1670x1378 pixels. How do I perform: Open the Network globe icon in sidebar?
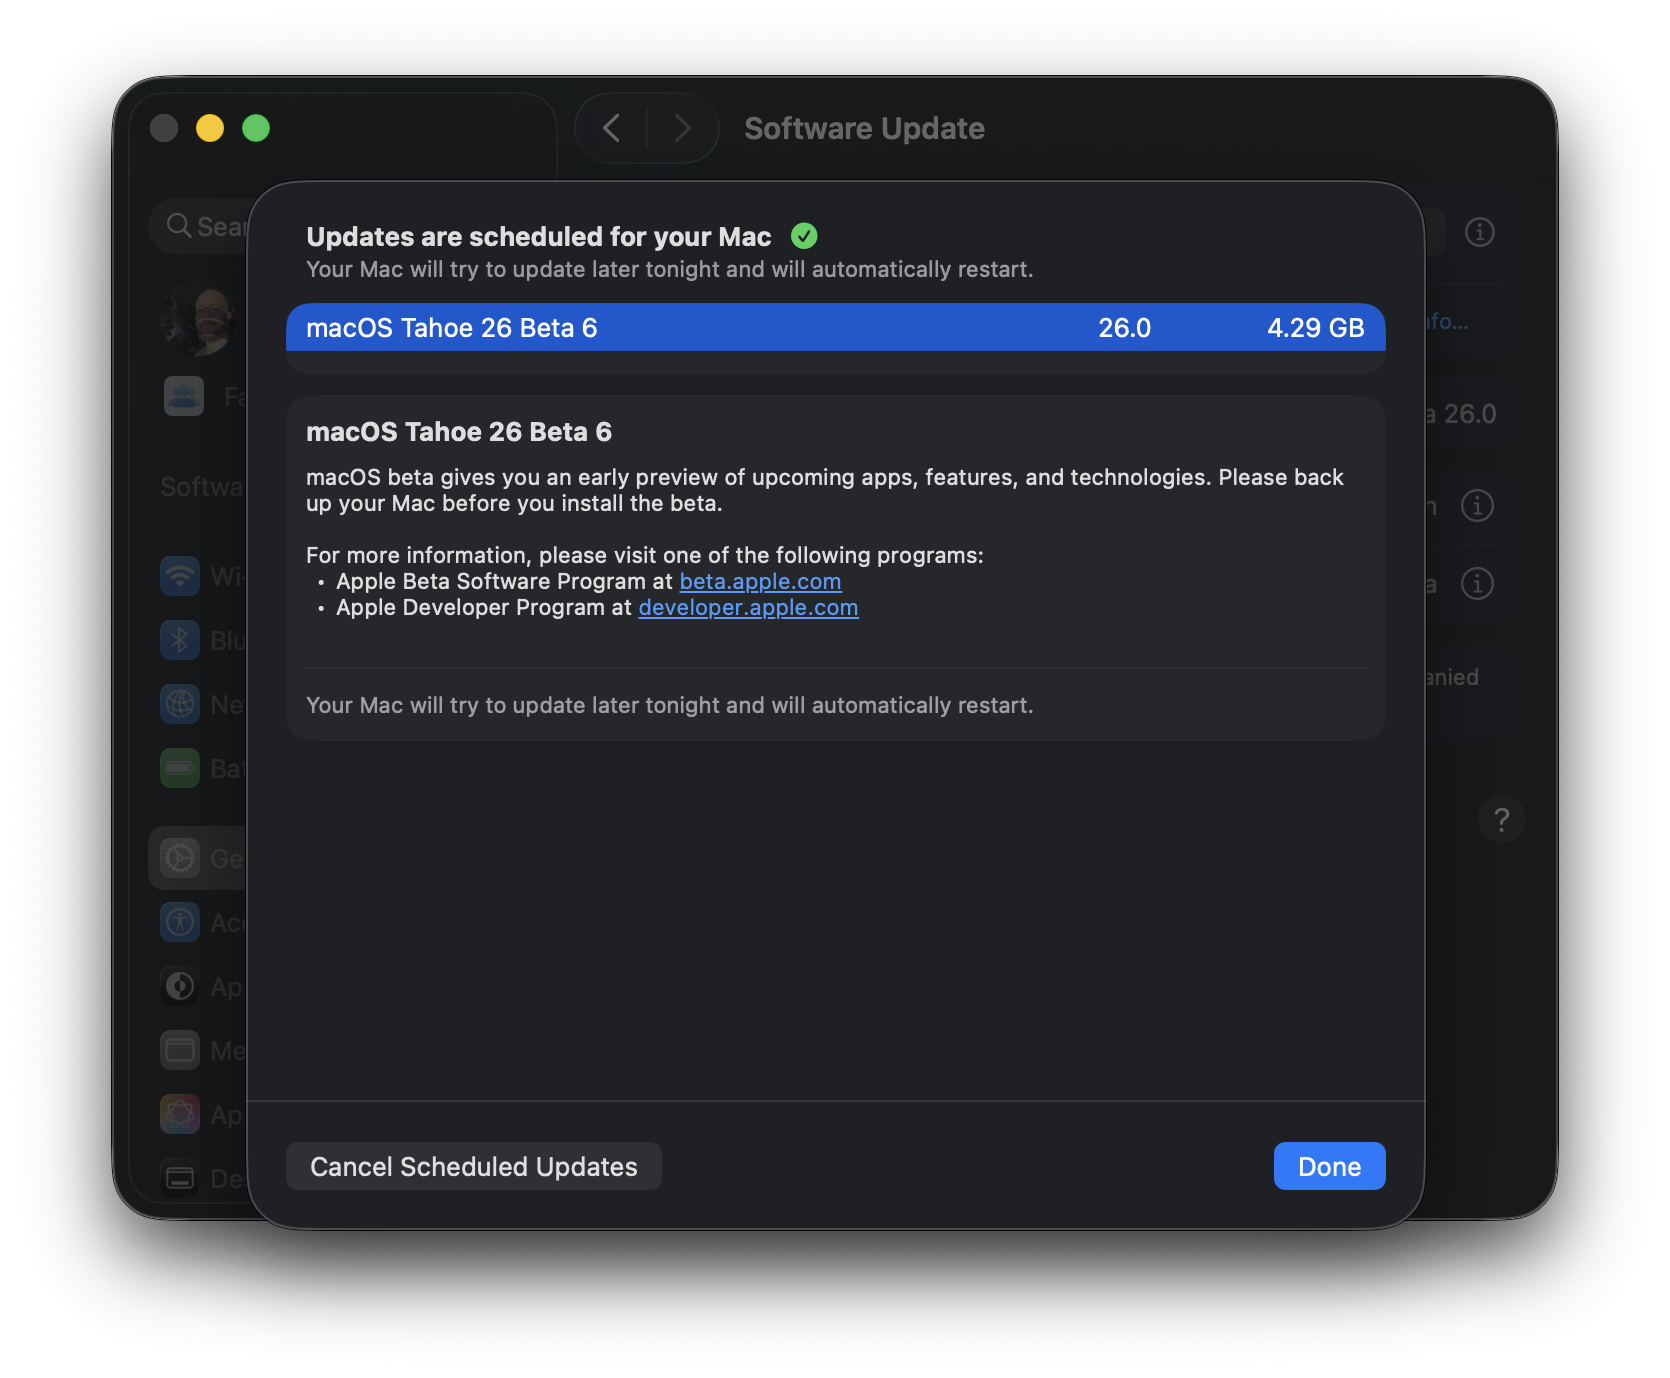(x=180, y=704)
